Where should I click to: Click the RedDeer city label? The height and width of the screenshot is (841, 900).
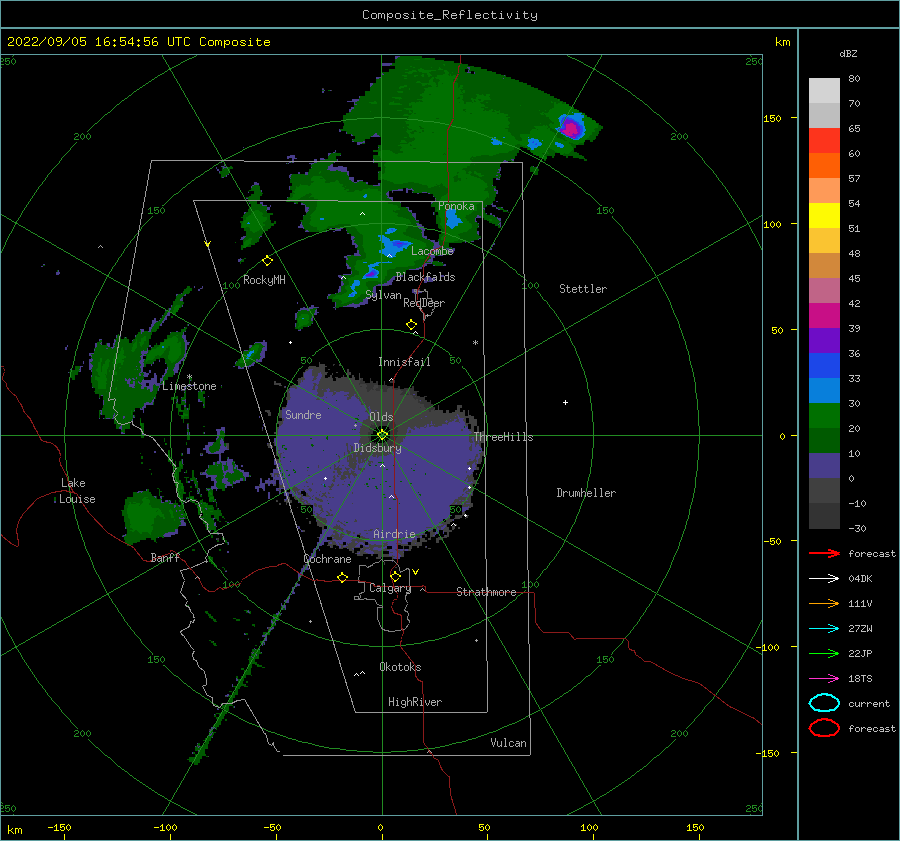(424, 303)
